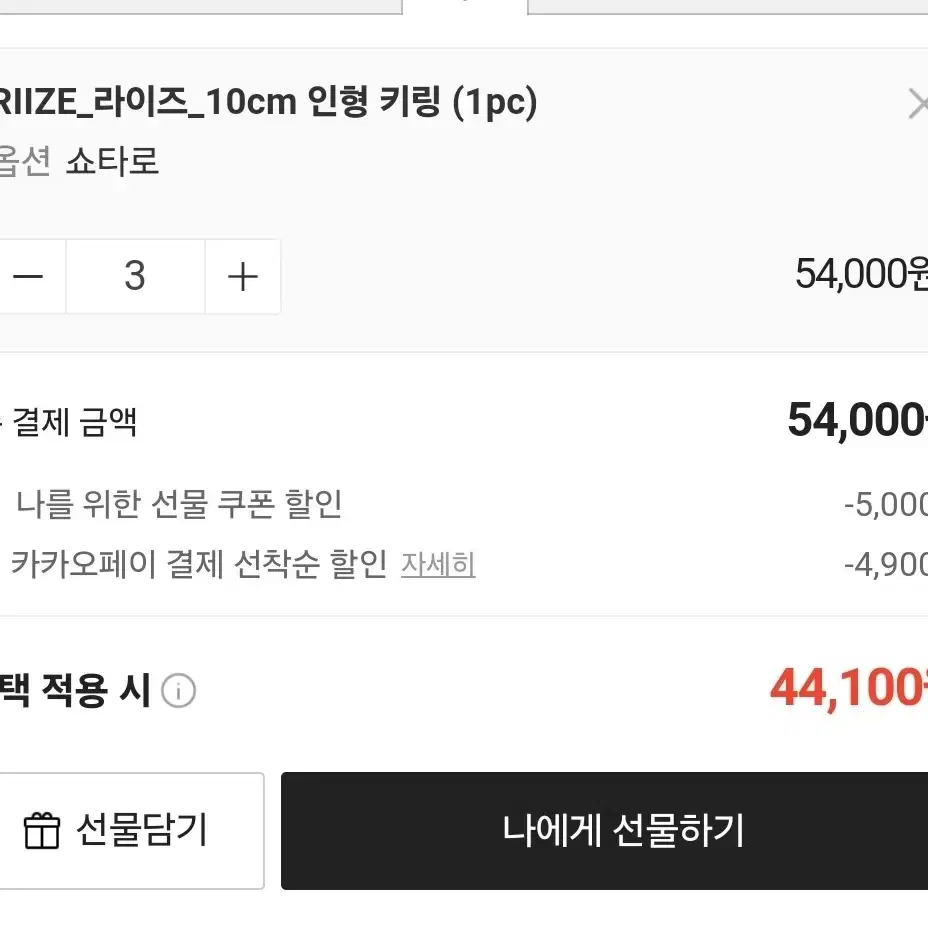Screen dimensions: 928x928
Task: Click the 쇼타로 option text
Action: 112,161
